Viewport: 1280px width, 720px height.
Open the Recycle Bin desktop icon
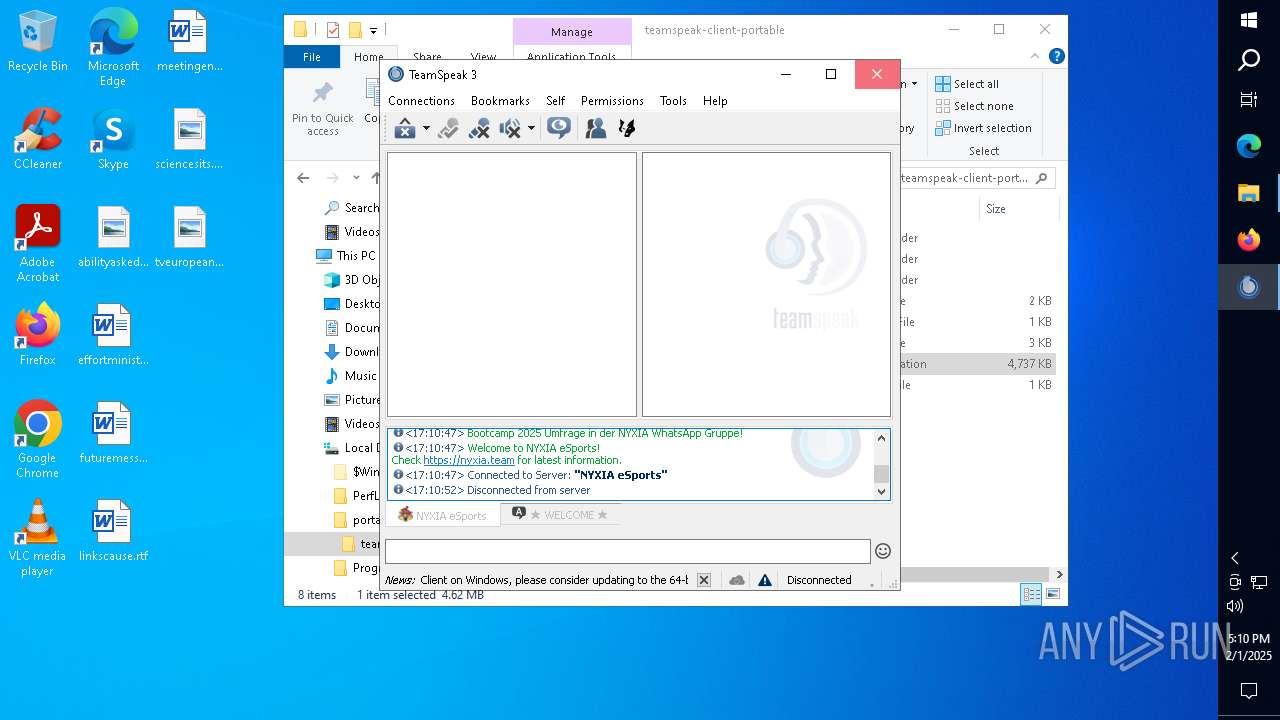[38, 42]
